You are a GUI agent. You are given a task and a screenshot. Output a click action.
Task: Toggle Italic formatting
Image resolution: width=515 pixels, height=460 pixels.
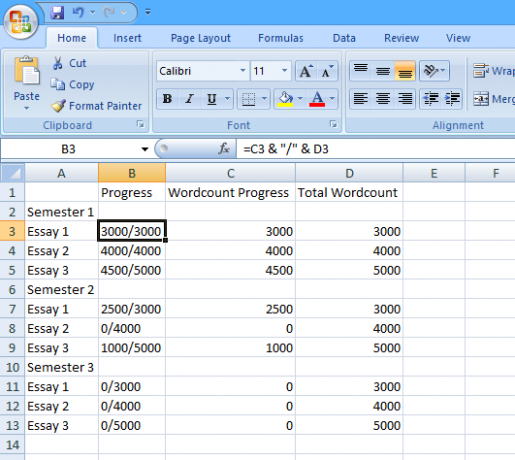tap(189, 99)
